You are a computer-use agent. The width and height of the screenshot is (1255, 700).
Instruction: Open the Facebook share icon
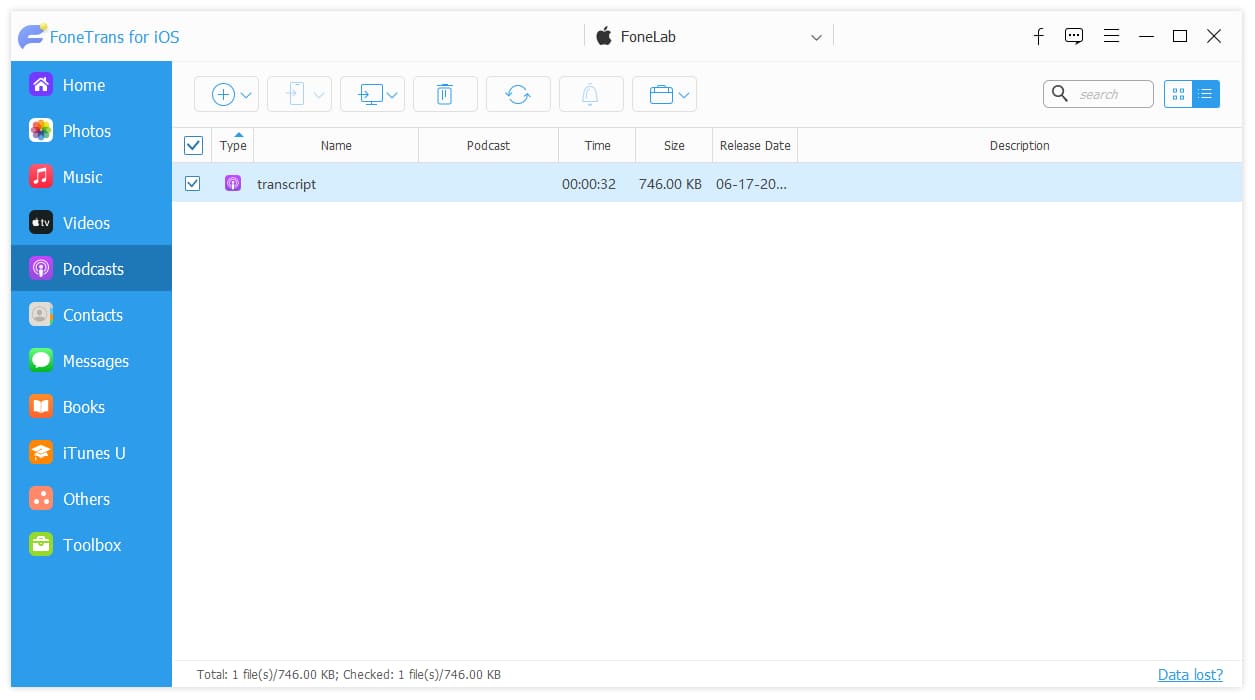pos(1038,36)
